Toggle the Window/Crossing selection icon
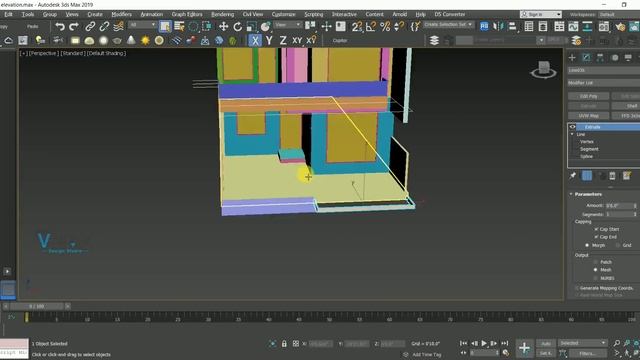Viewport: 640px width, 360px height. [207, 27]
